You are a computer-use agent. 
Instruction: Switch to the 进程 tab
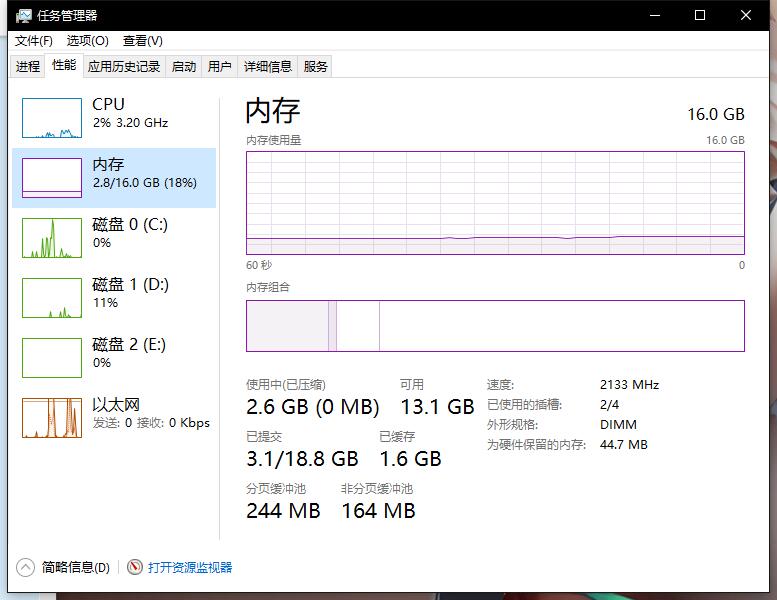pyautogui.click(x=28, y=67)
